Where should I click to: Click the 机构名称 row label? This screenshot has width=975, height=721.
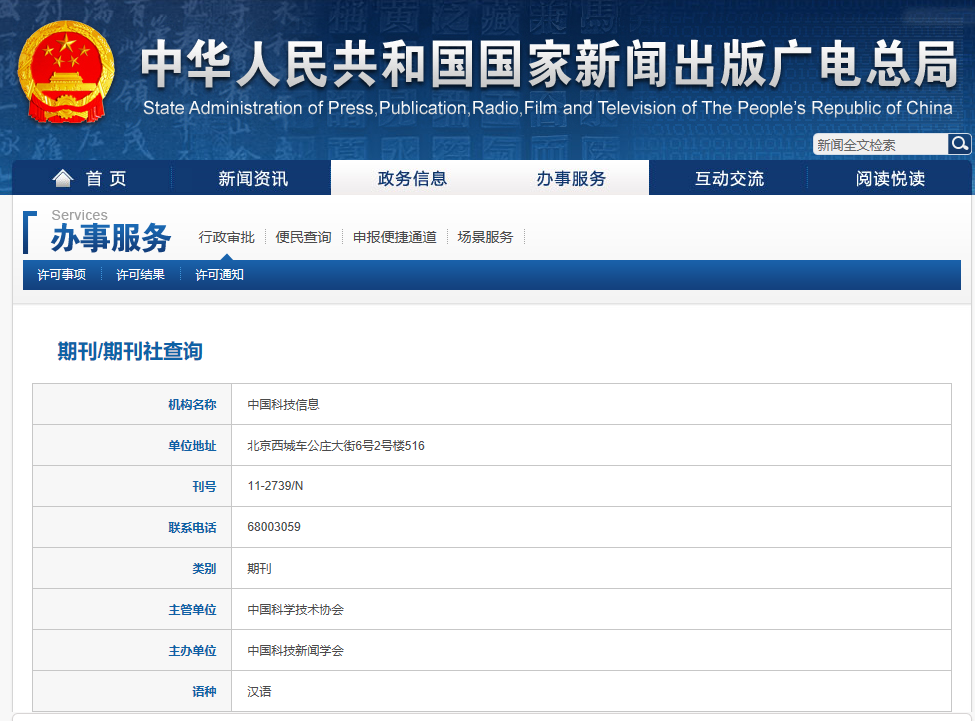click(192, 405)
